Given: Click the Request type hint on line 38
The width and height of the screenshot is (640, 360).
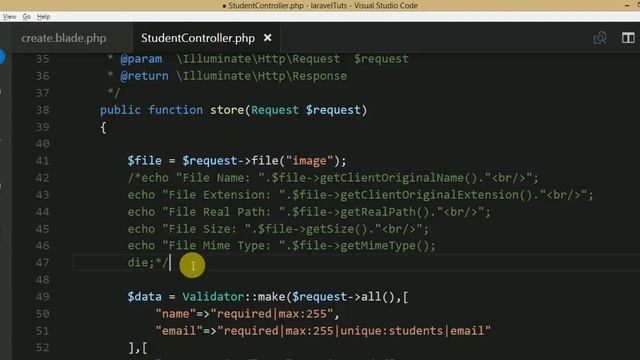Looking at the screenshot, I should tap(275, 110).
